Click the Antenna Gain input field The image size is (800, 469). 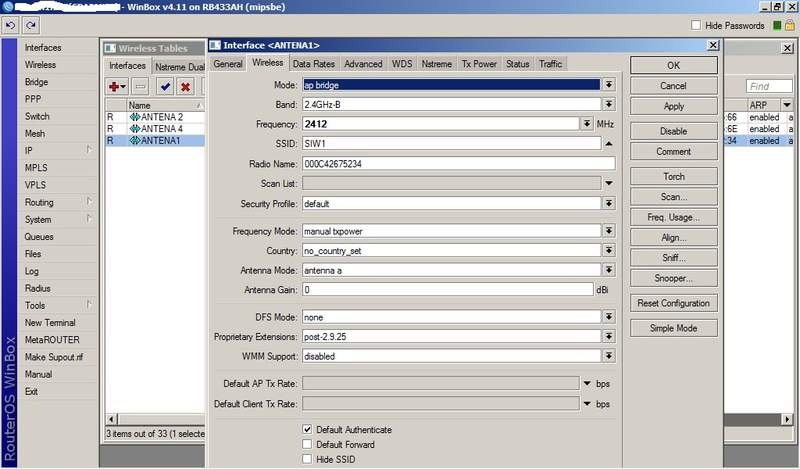tap(447, 290)
